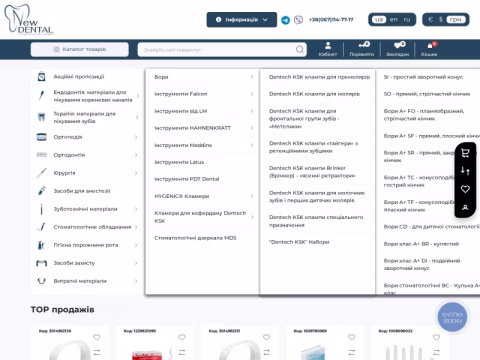480x360 pixels.
Task: Add fifth TOP product to favorites
Action: tap(436, 337)
